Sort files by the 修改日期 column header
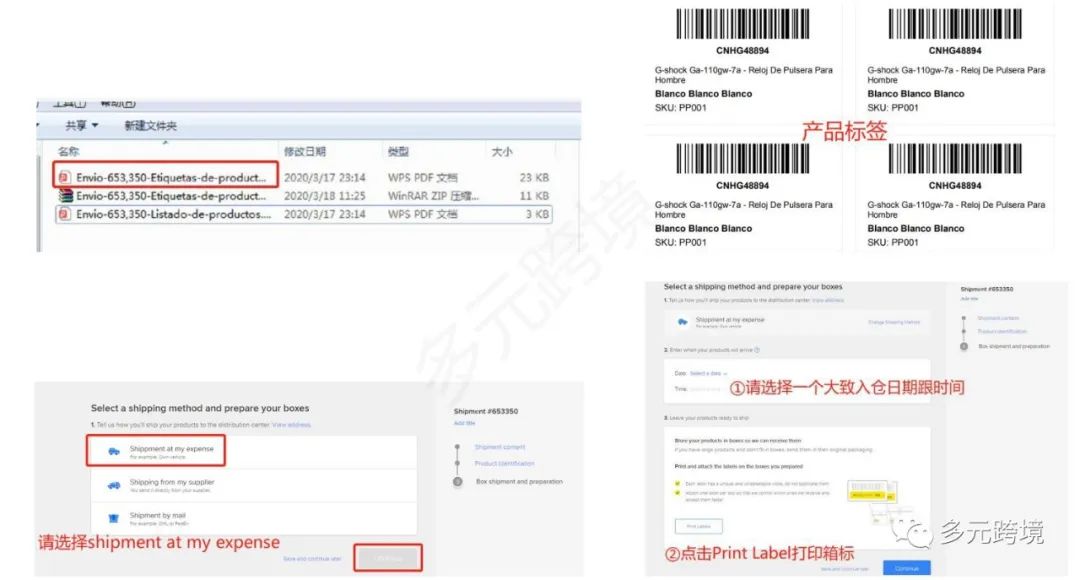The width and height of the screenshot is (1080, 580). click(304, 152)
